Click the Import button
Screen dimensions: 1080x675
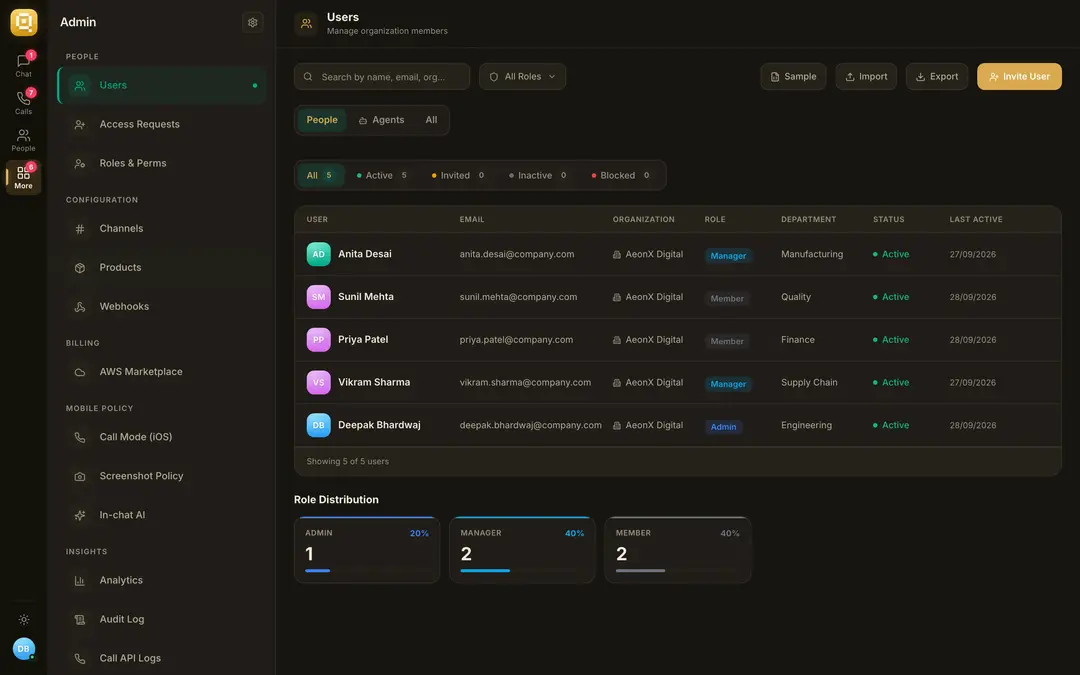click(x=866, y=76)
